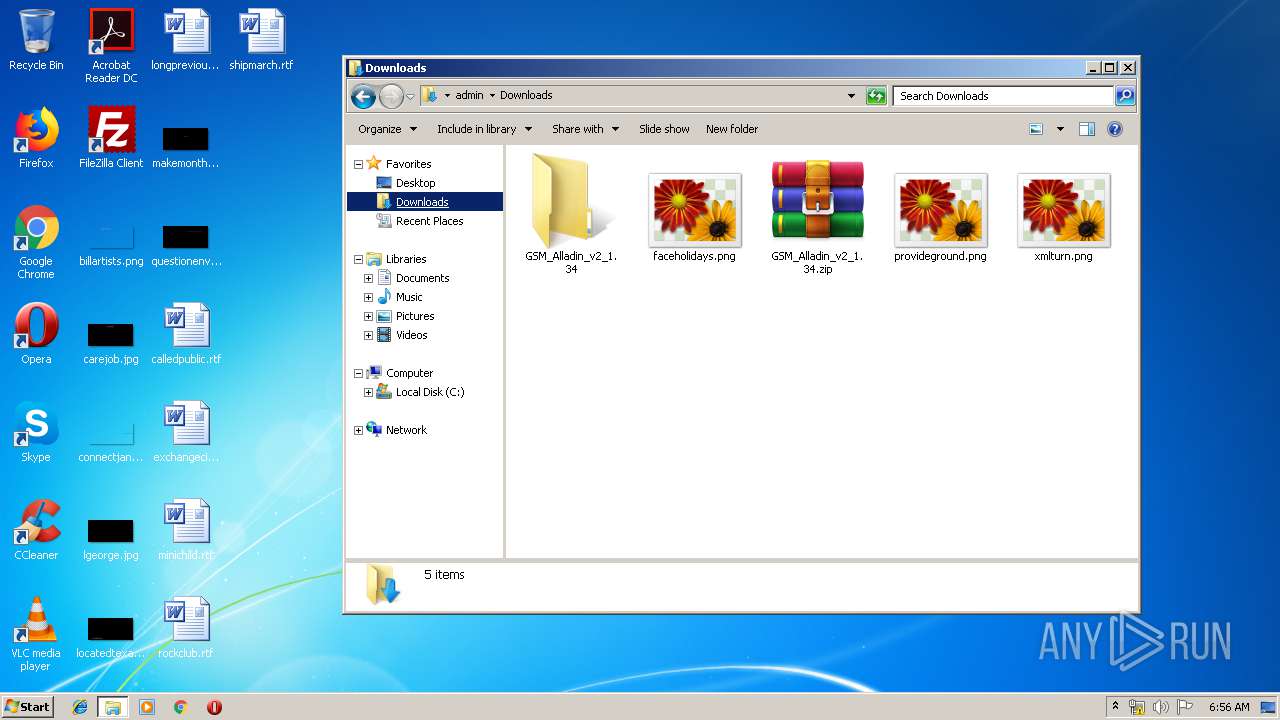Select carejob.jpg desktop file
This screenshot has height=720, width=1280.
coord(111,342)
